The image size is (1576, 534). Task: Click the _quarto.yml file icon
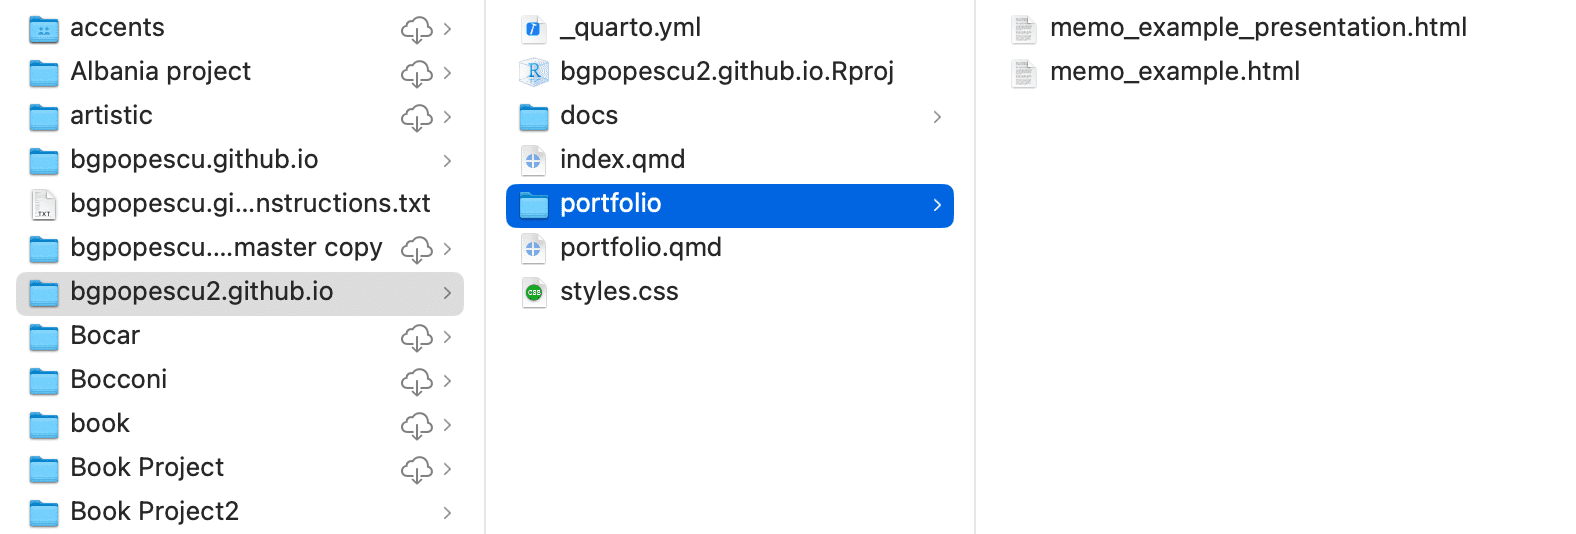[533, 28]
